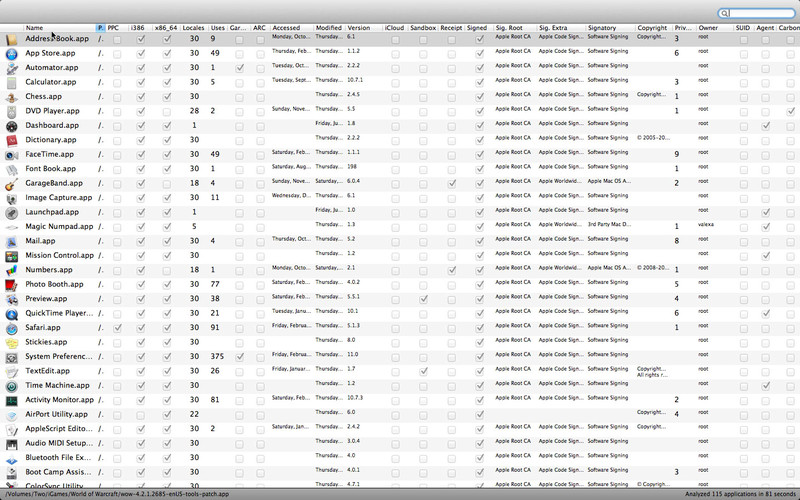Screen dimensions: 800x500
Task: Select the Time Machine.app icon
Action: [11, 386]
